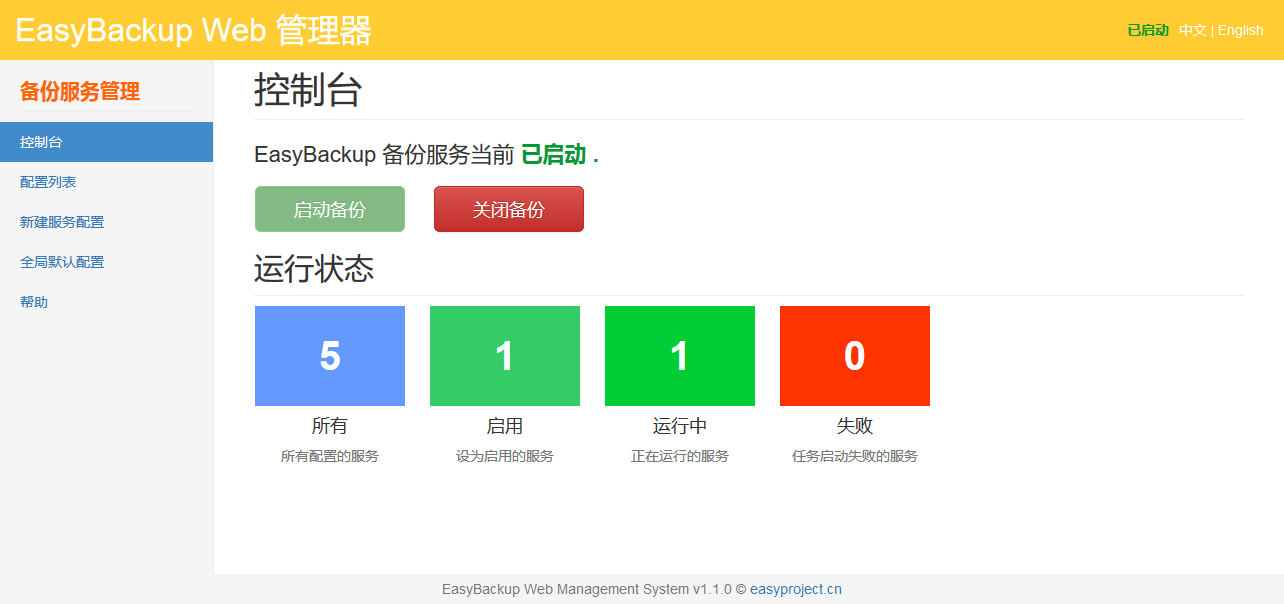
Task: Click the green 启动备份 button
Action: pos(330,209)
